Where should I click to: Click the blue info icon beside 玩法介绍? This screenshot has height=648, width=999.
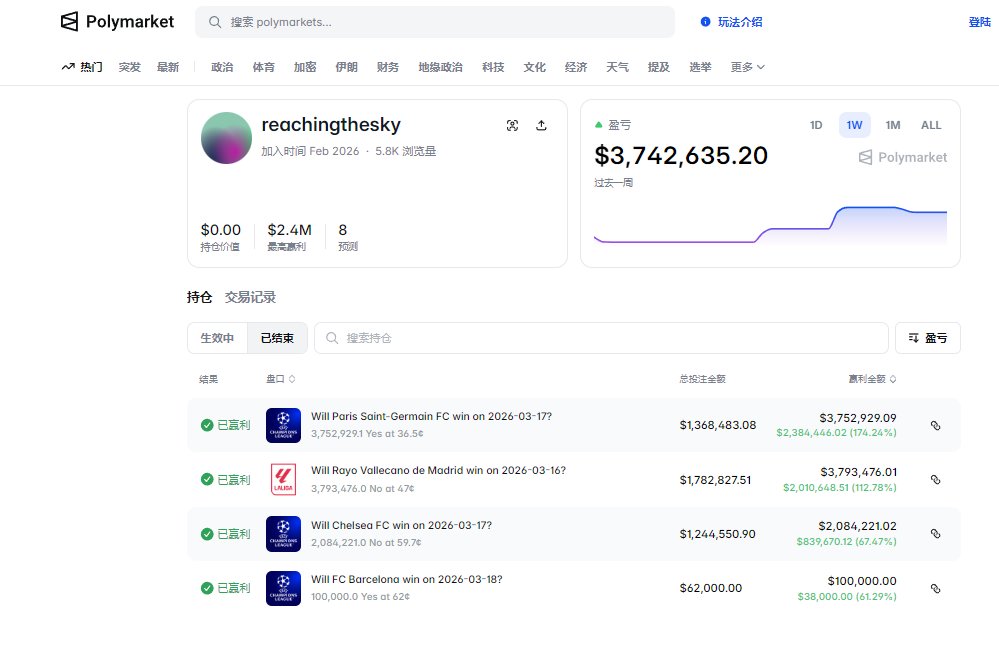point(705,22)
